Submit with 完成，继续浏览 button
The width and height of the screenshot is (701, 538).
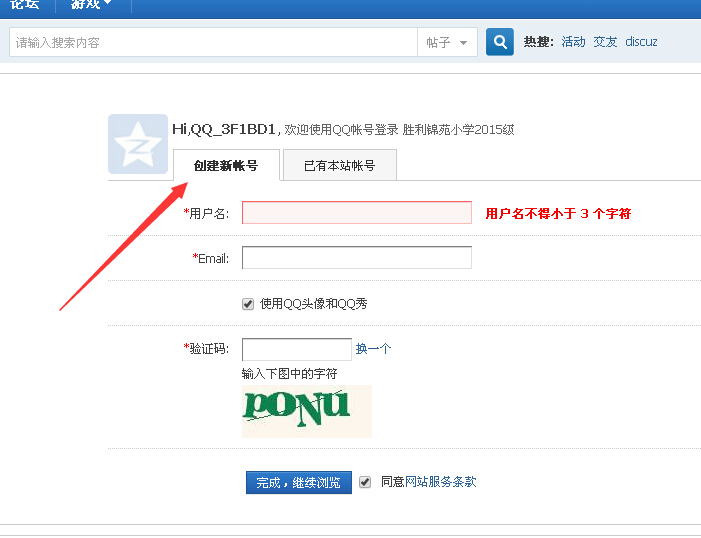click(x=299, y=483)
